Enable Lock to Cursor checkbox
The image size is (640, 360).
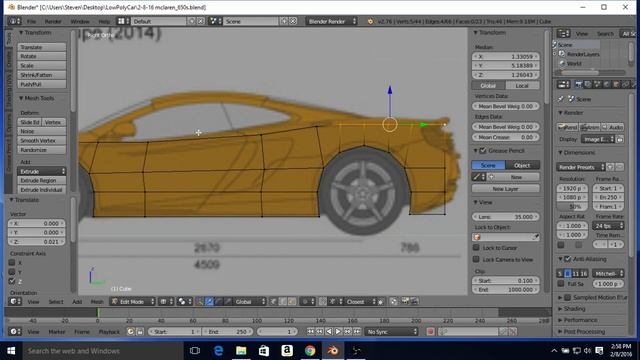tap(476, 247)
